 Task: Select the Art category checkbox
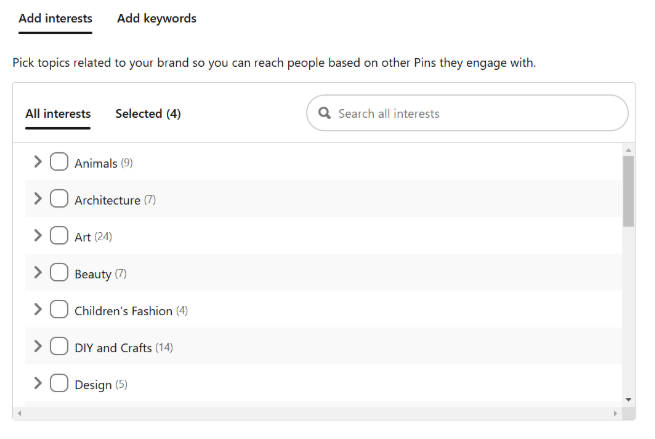coord(59,235)
